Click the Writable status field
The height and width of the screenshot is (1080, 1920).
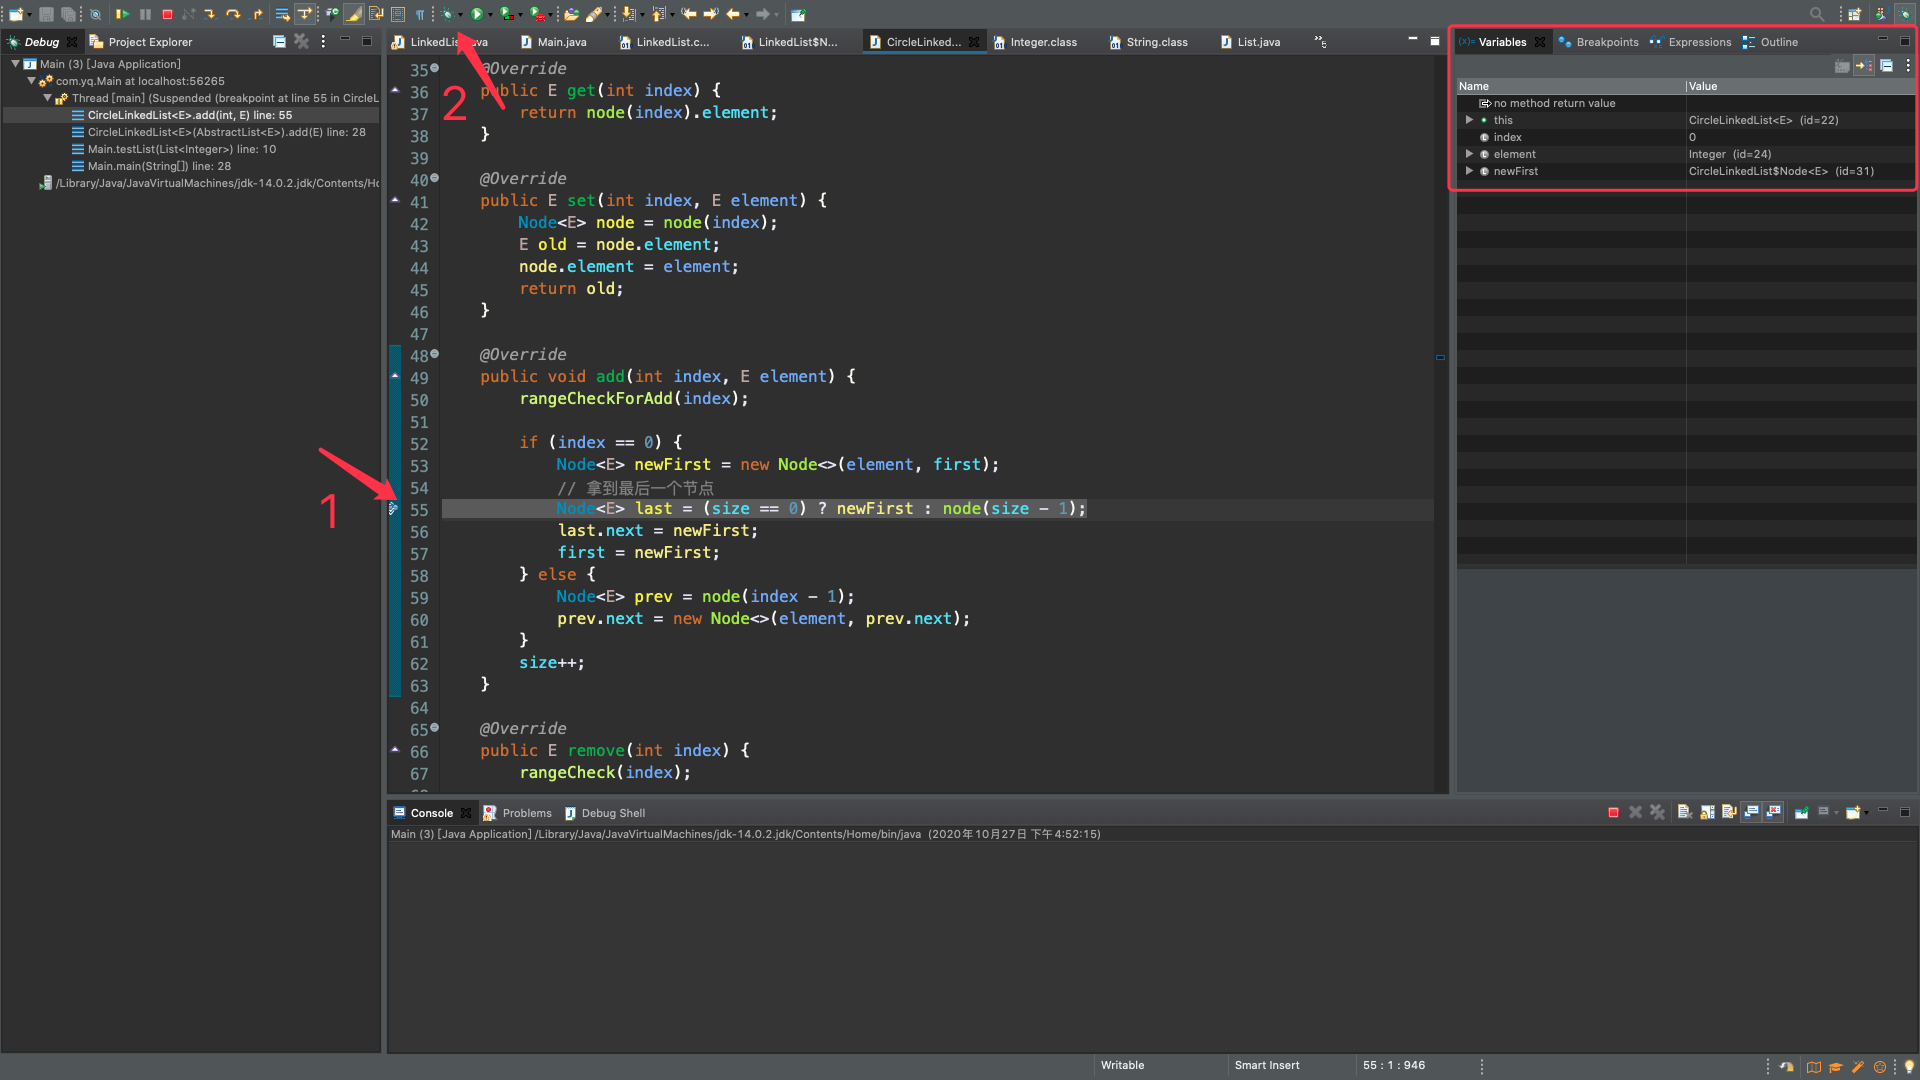pyautogui.click(x=1122, y=1065)
